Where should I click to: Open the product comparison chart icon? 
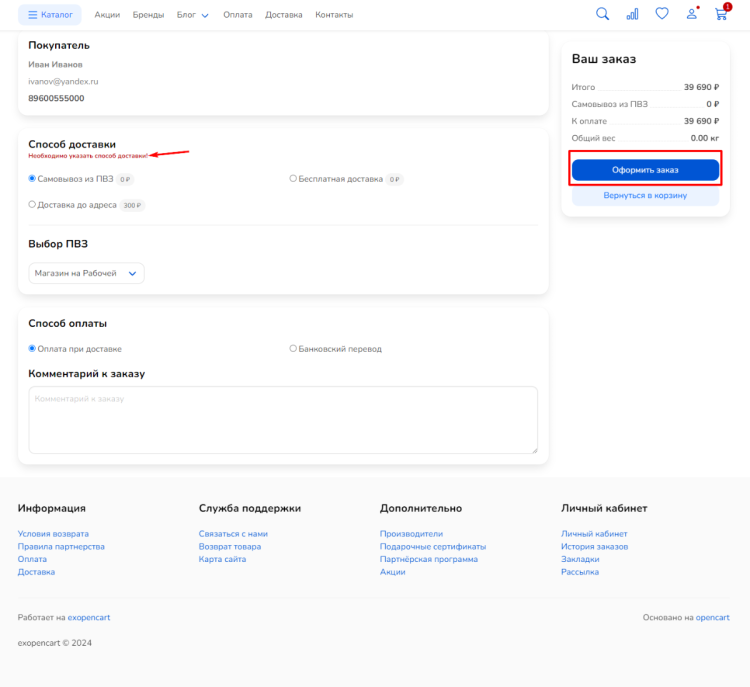(x=632, y=14)
